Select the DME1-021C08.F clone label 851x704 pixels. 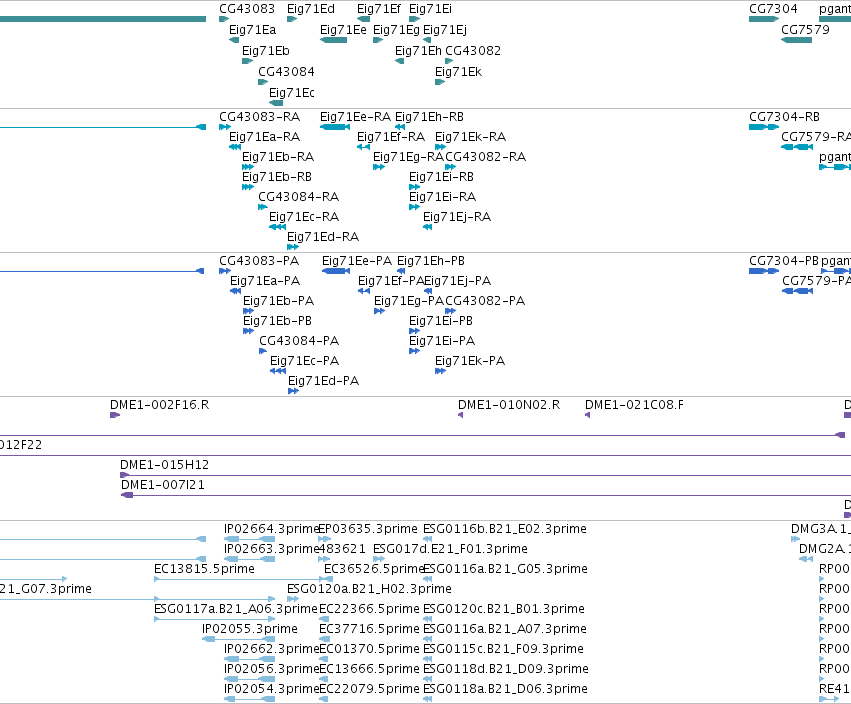click(x=634, y=405)
